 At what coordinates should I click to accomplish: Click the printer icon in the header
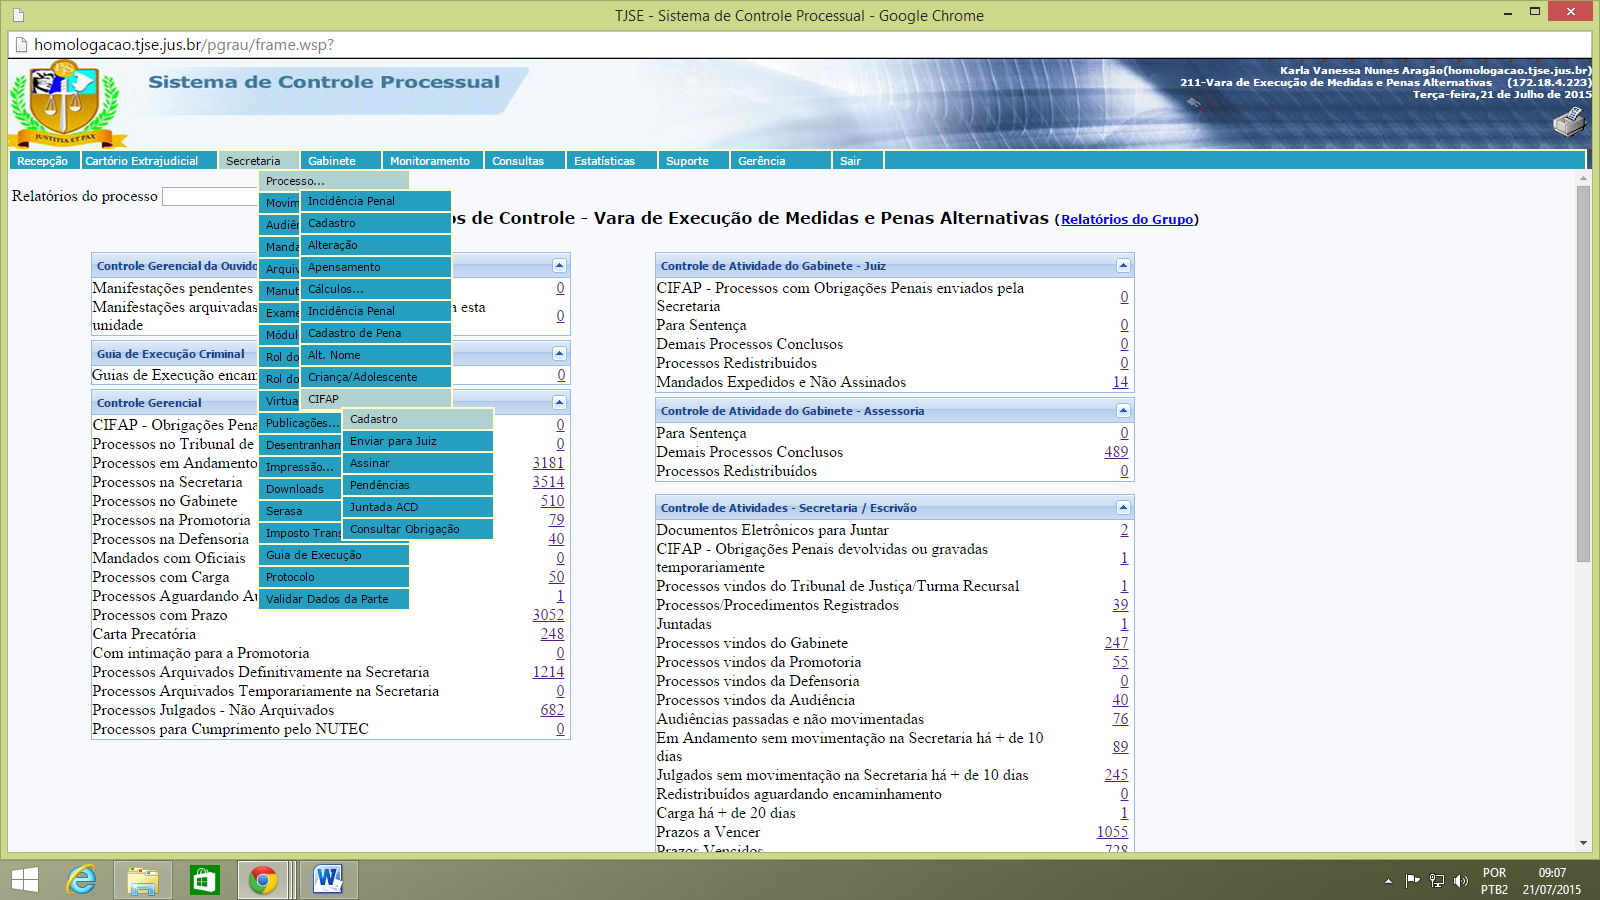point(1569,123)
